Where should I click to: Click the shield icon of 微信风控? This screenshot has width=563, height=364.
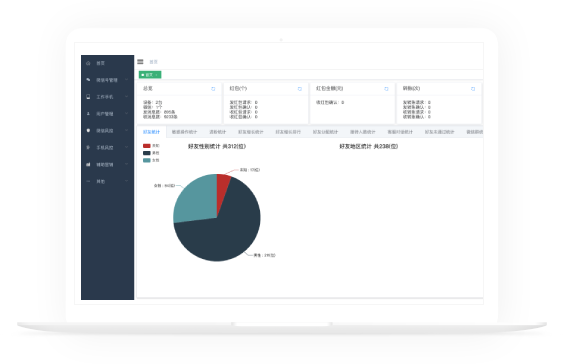click(88, 130)
